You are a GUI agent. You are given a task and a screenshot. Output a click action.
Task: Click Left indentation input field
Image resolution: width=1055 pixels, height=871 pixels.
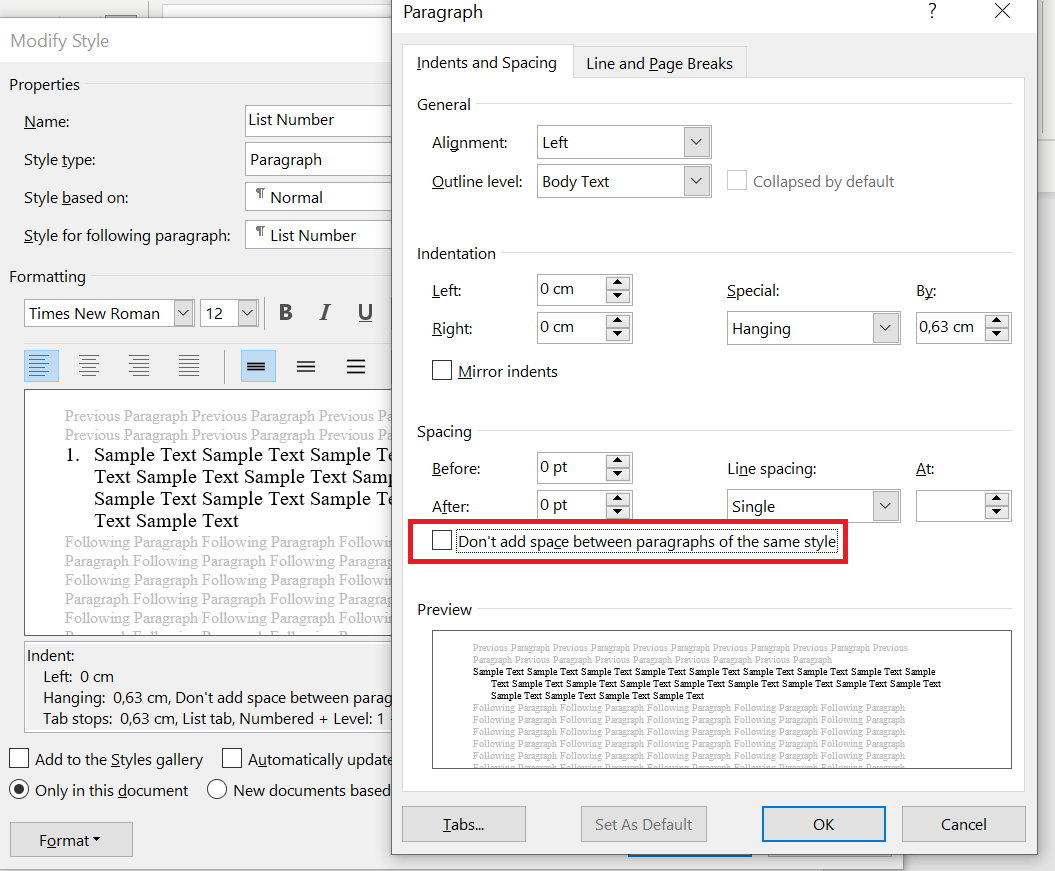pyautogui.click(x=571, y=290)
